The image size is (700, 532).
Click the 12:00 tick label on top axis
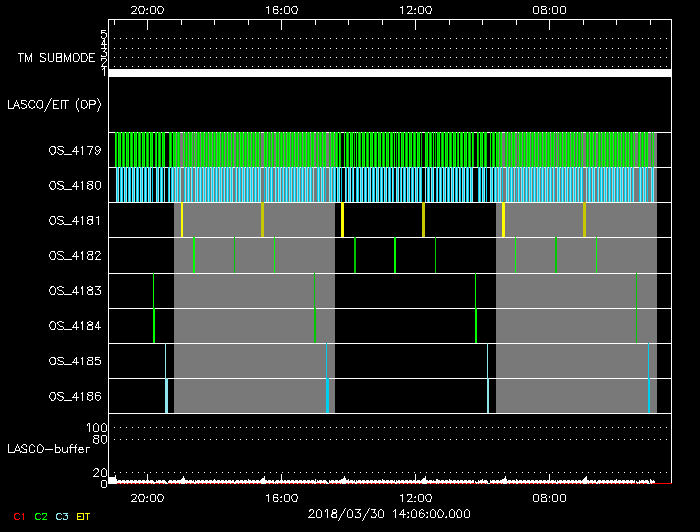(x=415, y=9)
